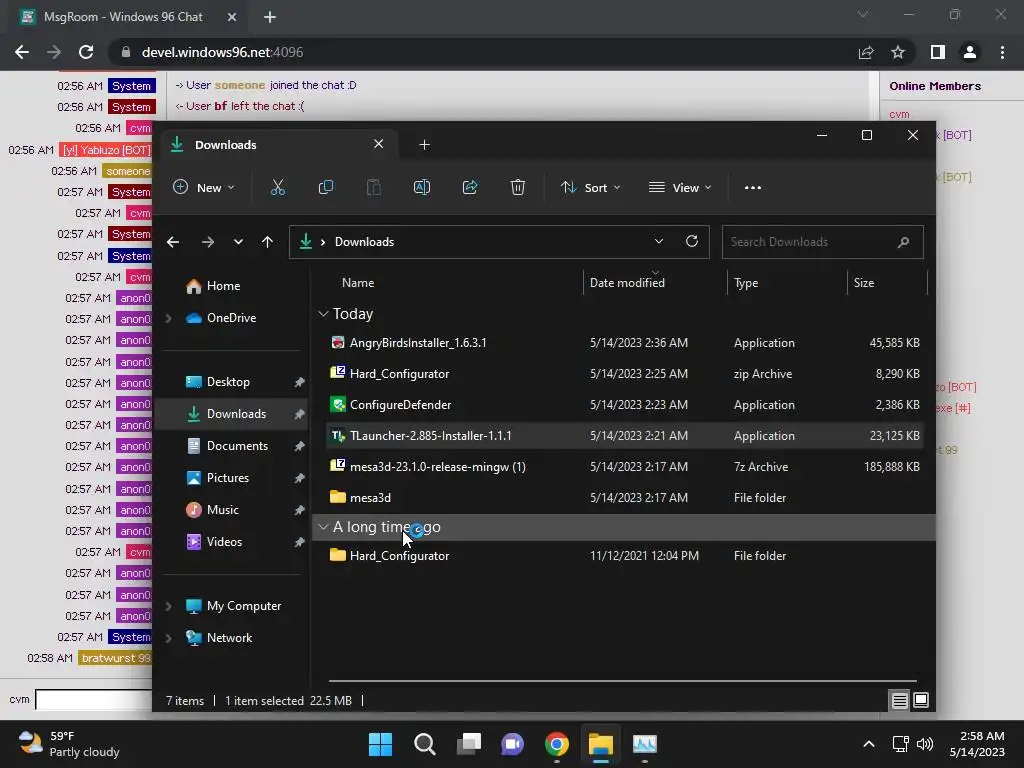Go up one folder level arrow
This screenshot has width=1024, height=768.
pyautogui.click(x=267, y=242)
